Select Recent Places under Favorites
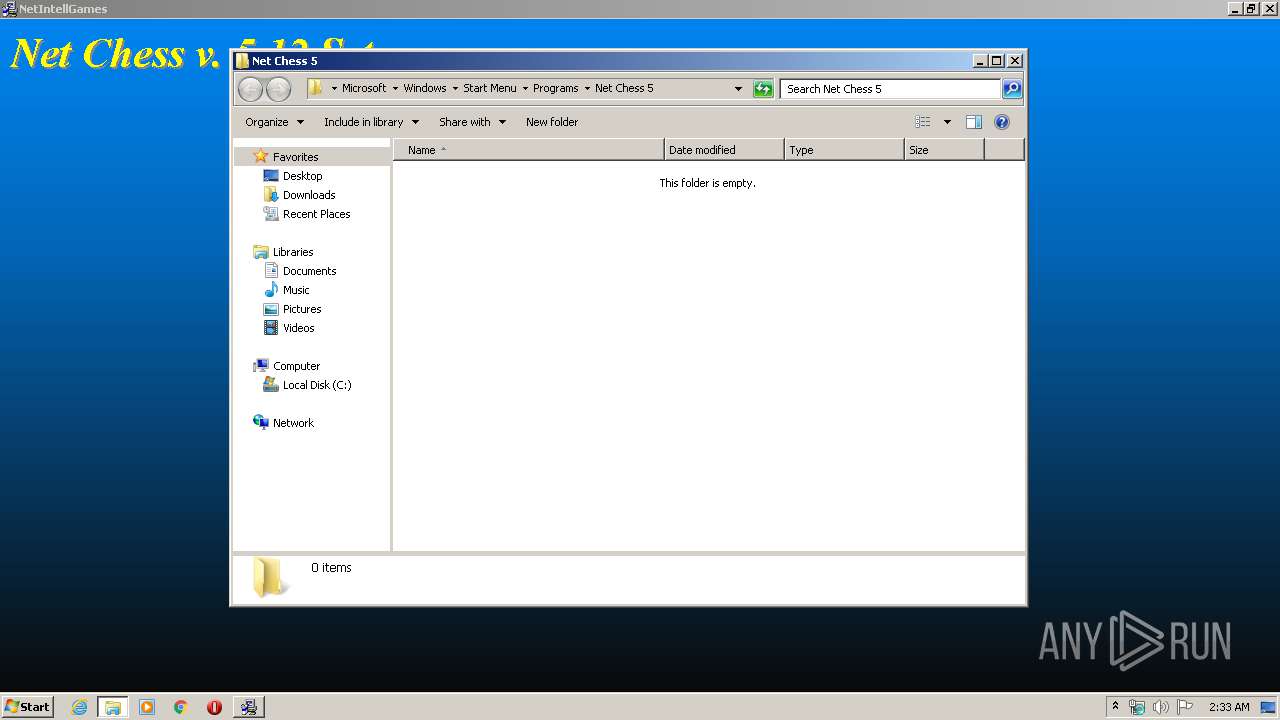Screen dimensions: 1280x720 [316, 214]
